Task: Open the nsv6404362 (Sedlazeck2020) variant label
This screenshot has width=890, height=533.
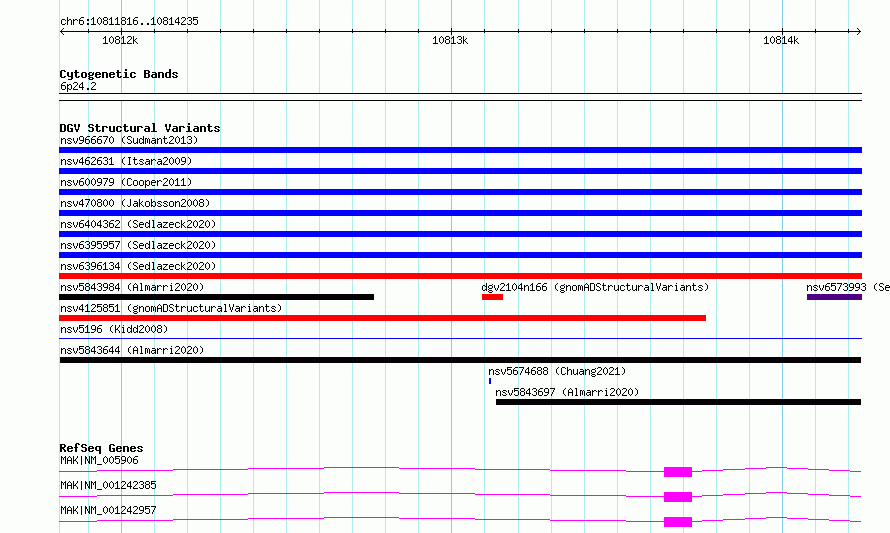Action: (138, 224)
